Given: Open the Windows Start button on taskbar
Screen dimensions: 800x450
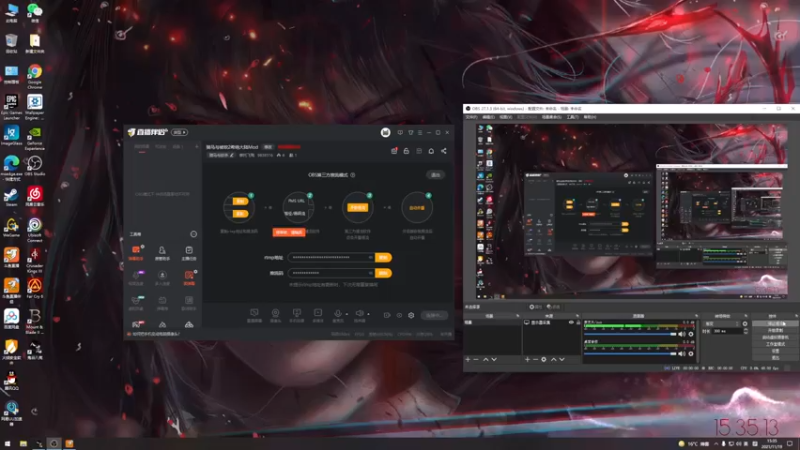Looking at the screenshot, I should click(7, 443).
